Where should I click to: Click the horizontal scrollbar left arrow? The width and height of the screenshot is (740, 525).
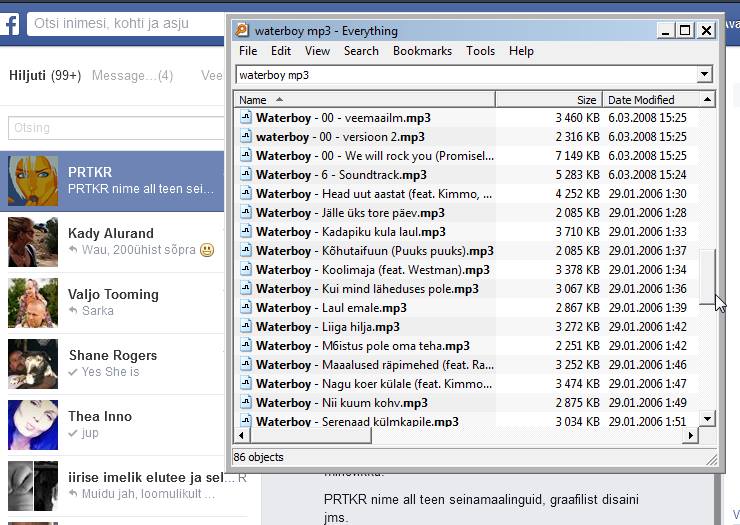[241, 435]
